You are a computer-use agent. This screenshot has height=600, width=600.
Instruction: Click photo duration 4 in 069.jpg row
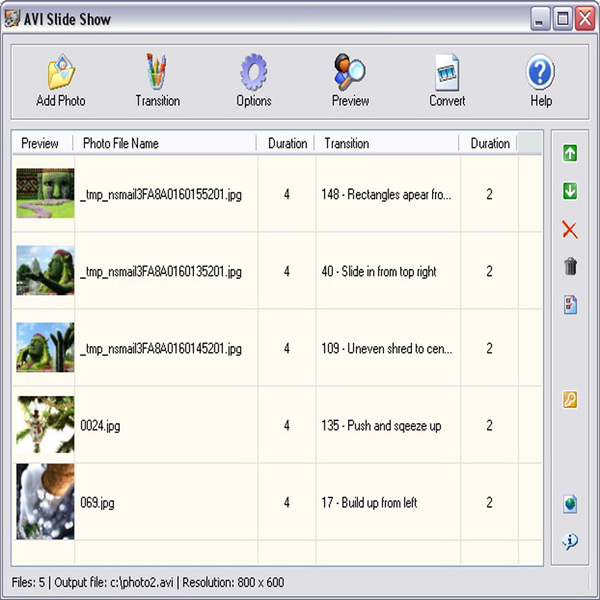pos(287,502)
